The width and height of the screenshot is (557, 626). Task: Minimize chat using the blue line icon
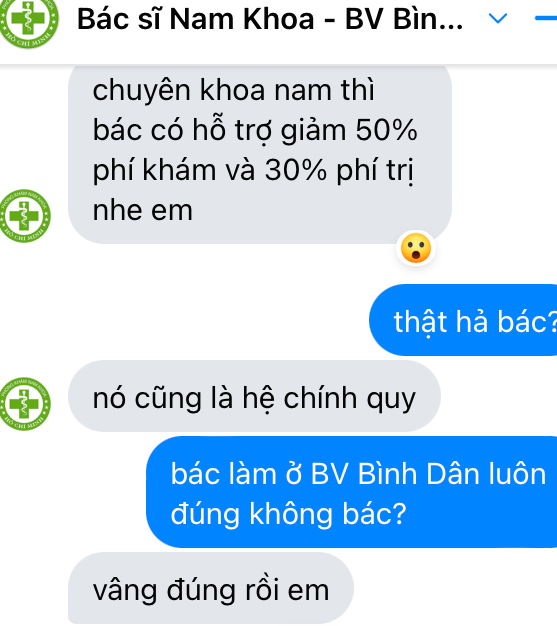[x=546, y=18]
